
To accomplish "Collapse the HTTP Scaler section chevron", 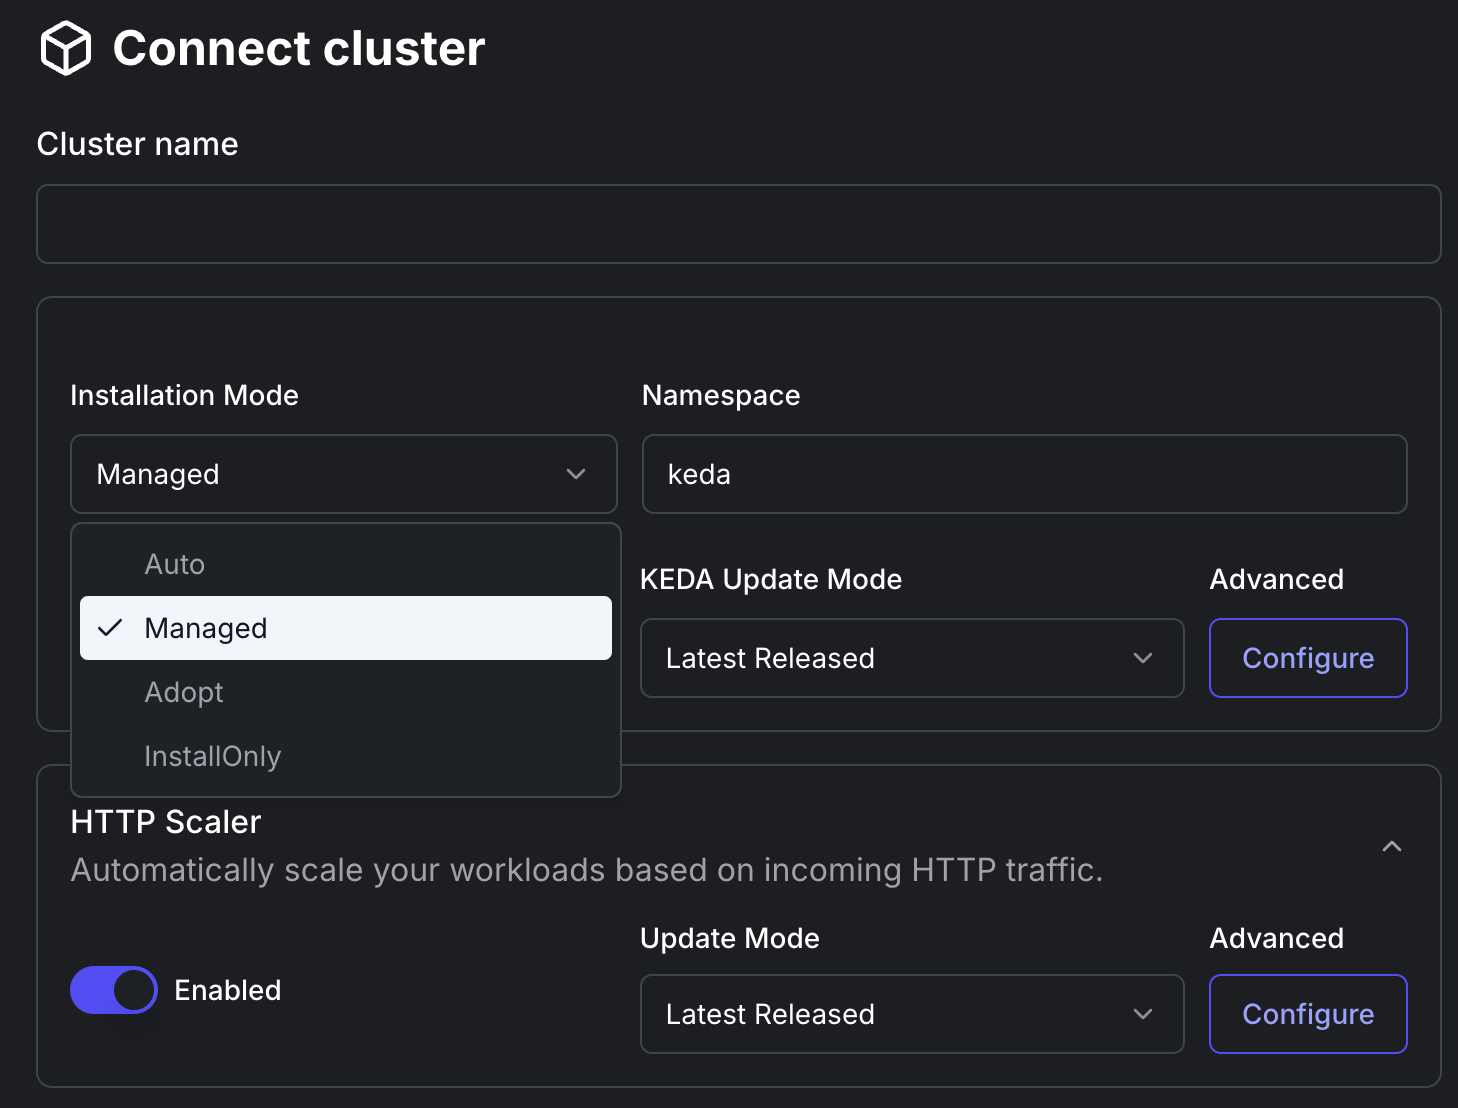I will tap(1392, 846).
